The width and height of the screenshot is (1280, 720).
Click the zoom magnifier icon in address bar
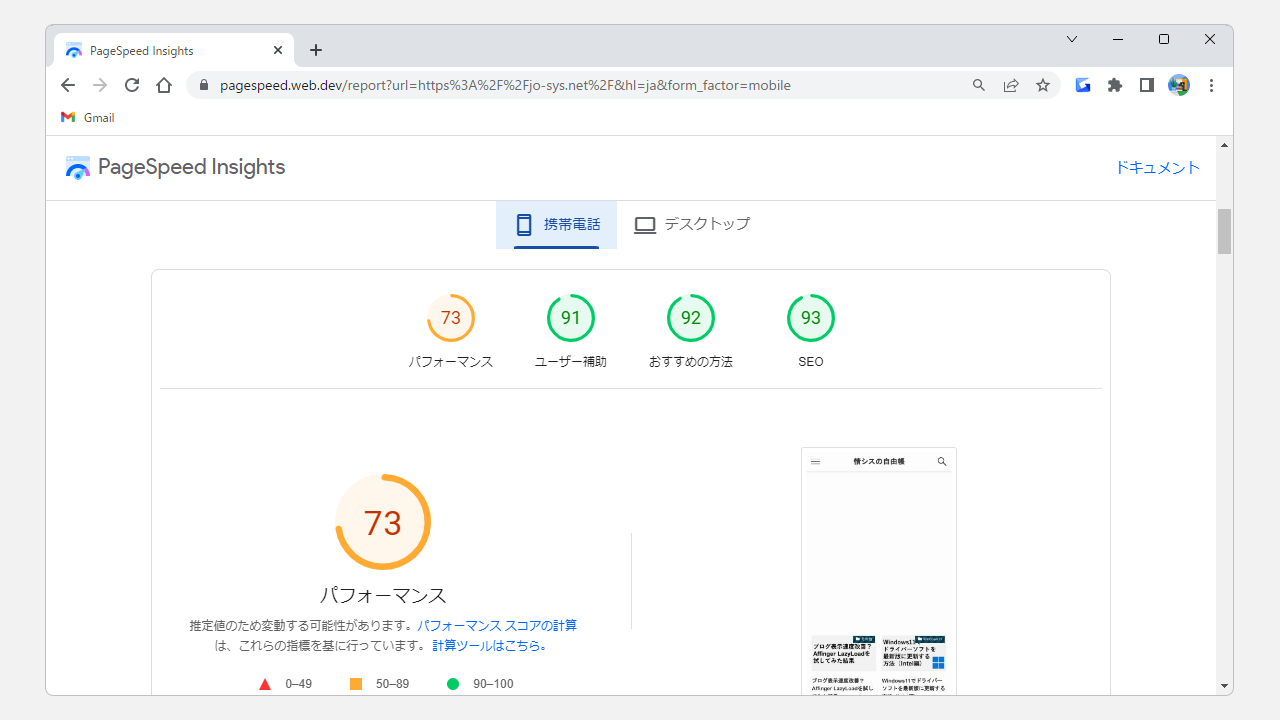979,85
